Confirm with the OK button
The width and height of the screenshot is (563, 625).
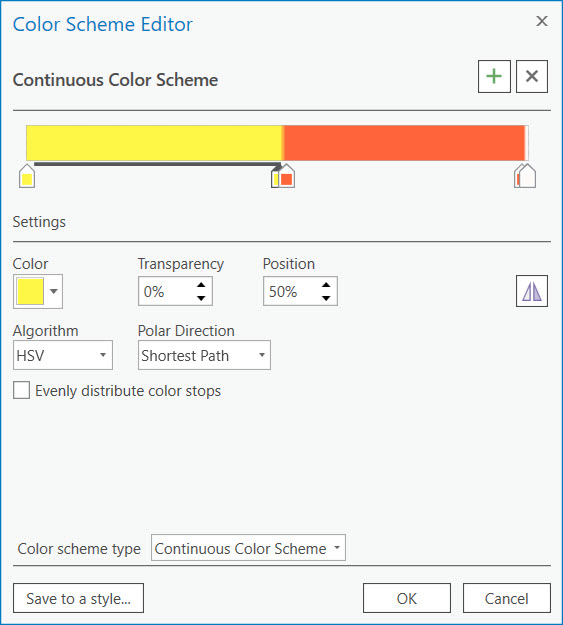(x=407, y=598)
